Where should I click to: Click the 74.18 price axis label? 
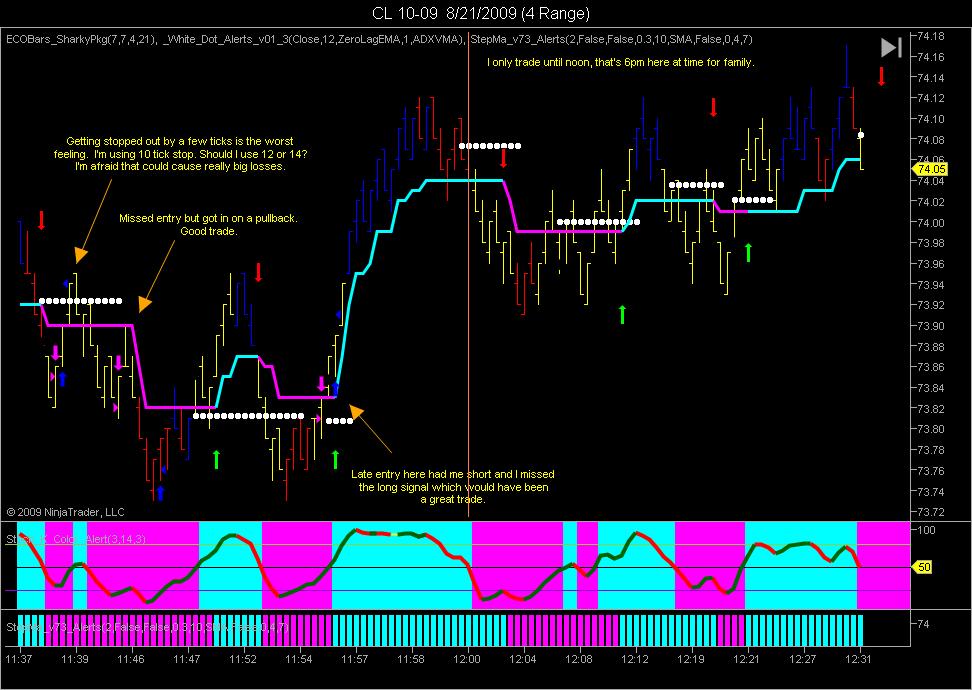(x=931, y=36)
